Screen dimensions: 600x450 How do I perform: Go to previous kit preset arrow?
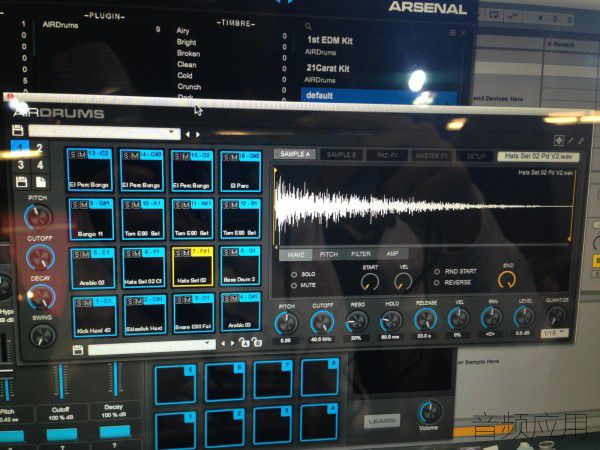point(188,134)
